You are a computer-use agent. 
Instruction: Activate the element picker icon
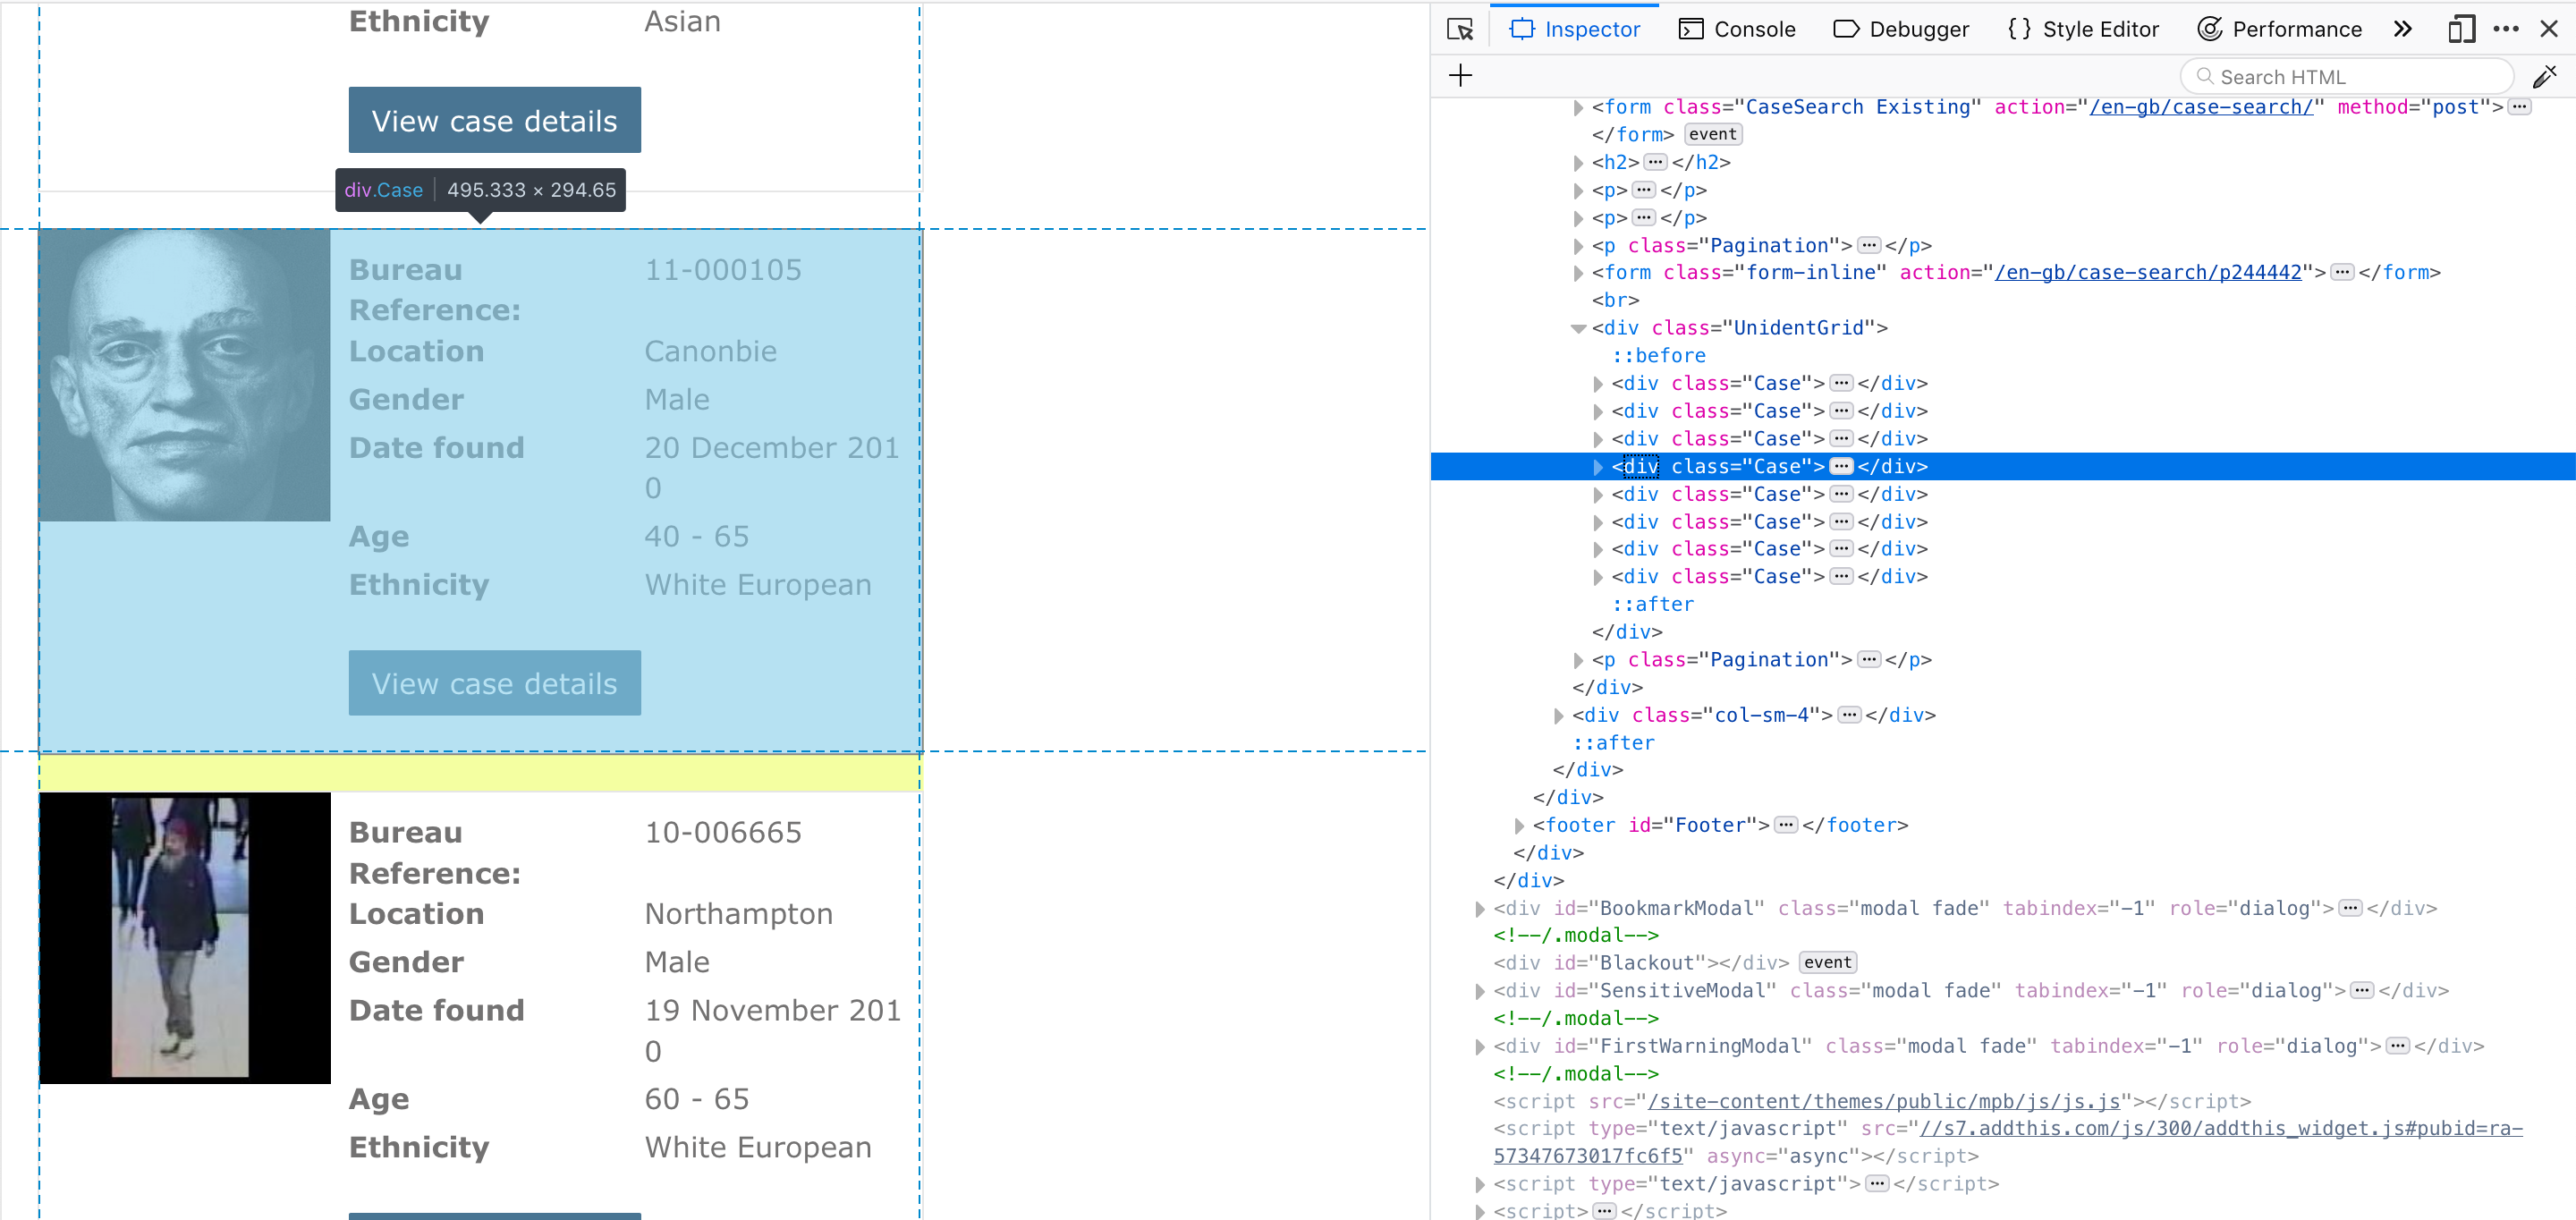coord(1460,29)
